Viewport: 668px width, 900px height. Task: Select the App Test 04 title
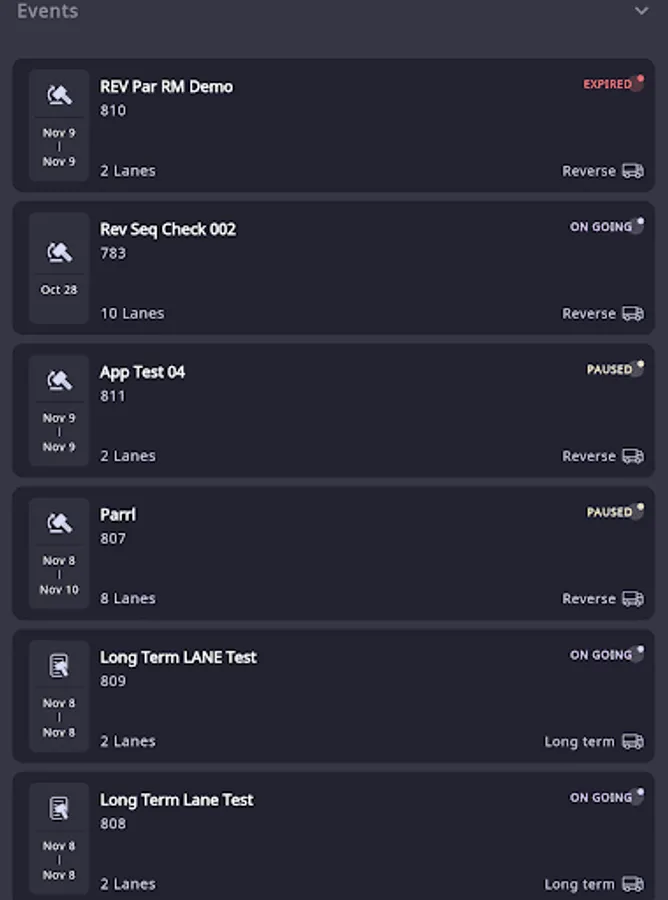(142, 372)
